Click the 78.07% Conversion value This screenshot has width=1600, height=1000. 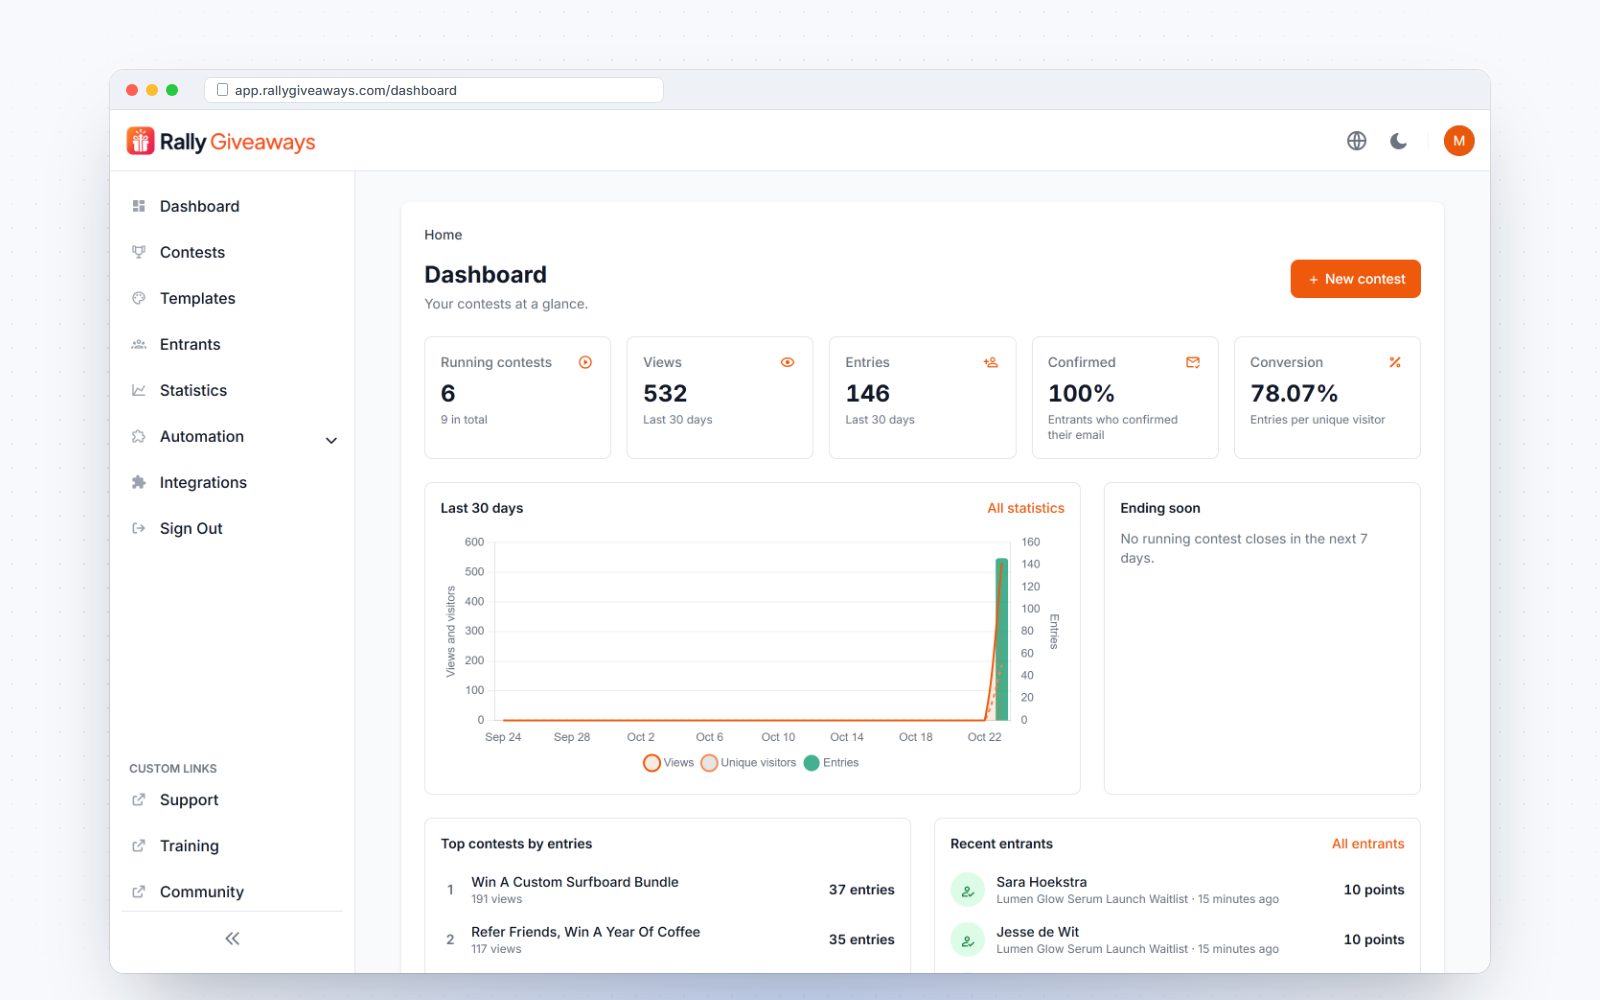[x=1294, y=393]
